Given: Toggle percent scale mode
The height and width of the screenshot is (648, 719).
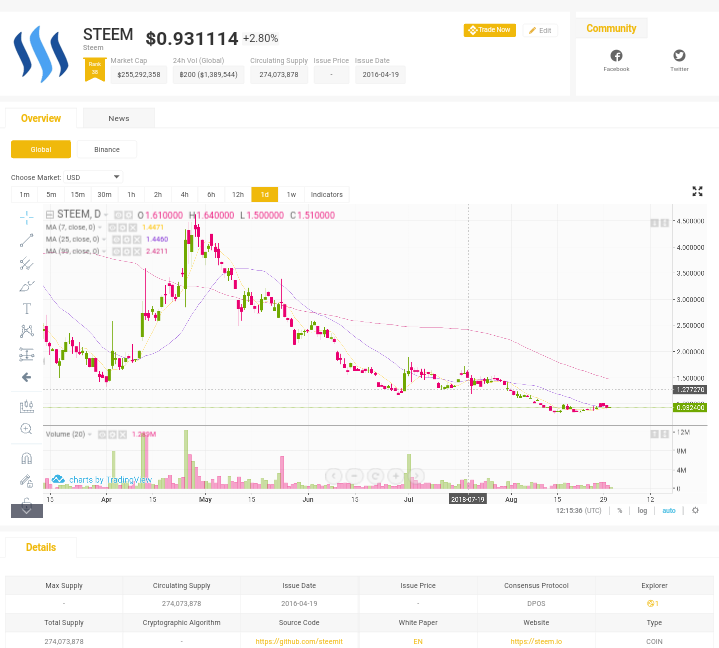Looking at the screenshot, I should tap(619, 510).
